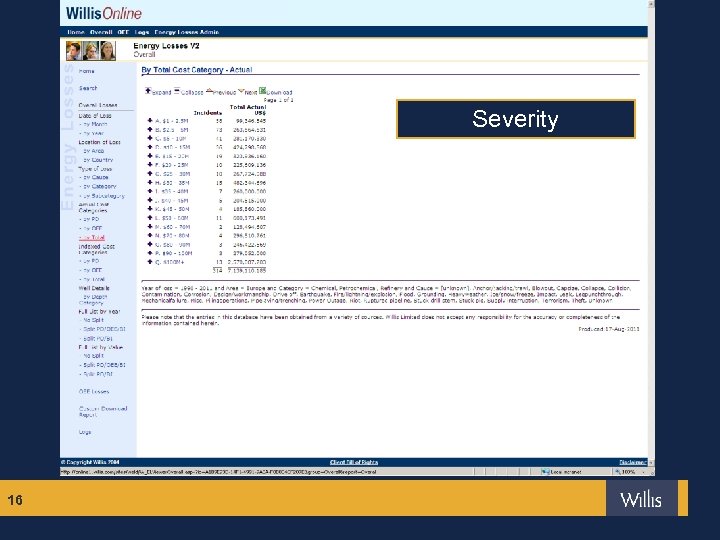Open No Split under Full List by Value

(x=93, y=356)
